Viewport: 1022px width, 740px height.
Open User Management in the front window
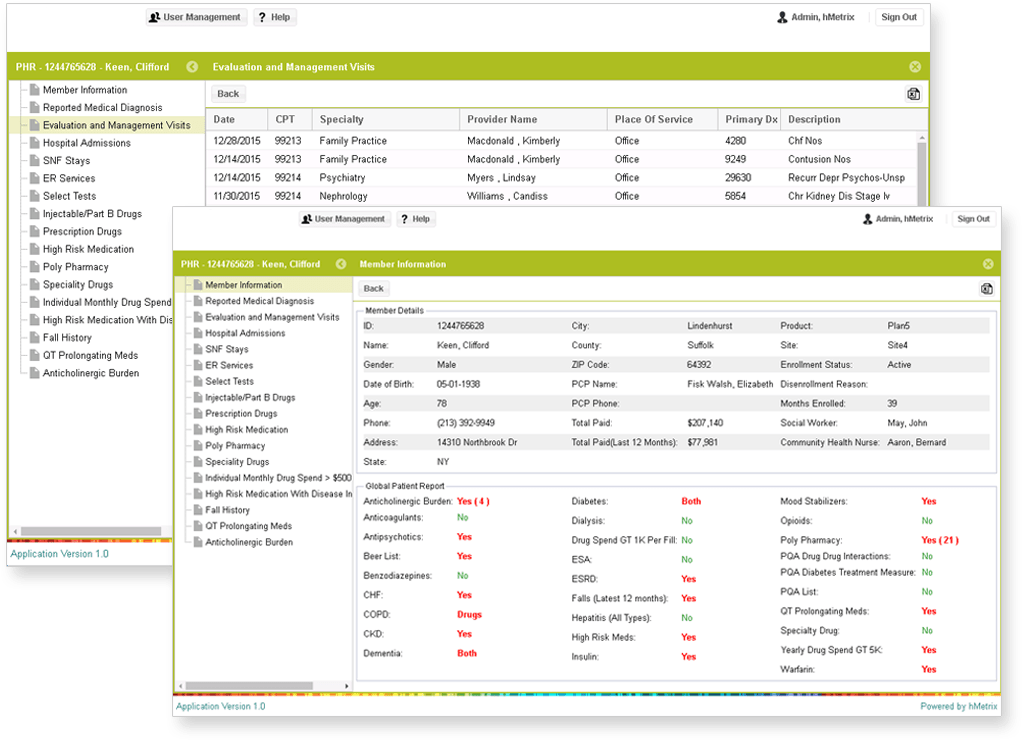(343, 219)
